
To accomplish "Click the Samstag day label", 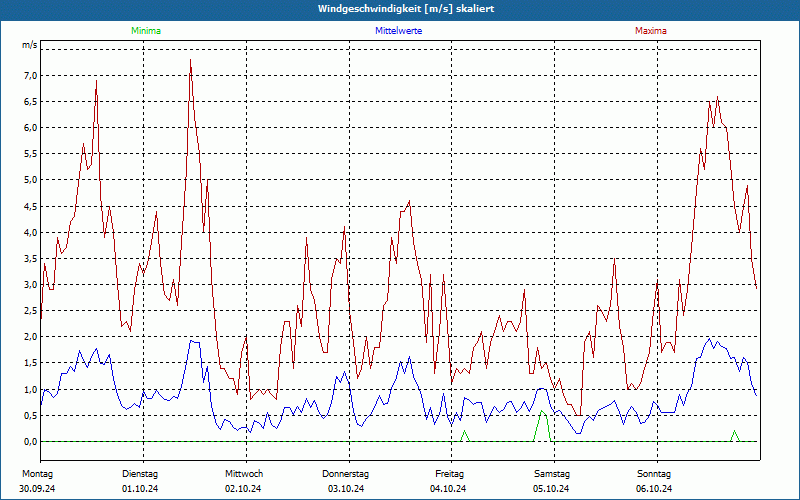I will click(x=552, y=474).
